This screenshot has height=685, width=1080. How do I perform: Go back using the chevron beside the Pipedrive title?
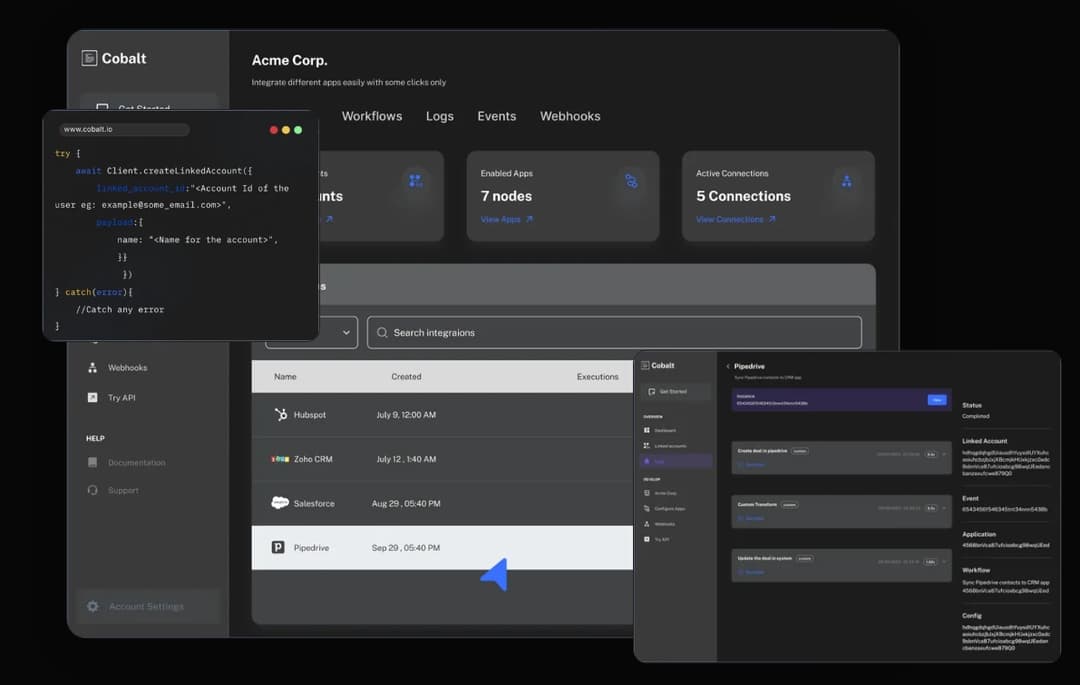pos(728,366)
